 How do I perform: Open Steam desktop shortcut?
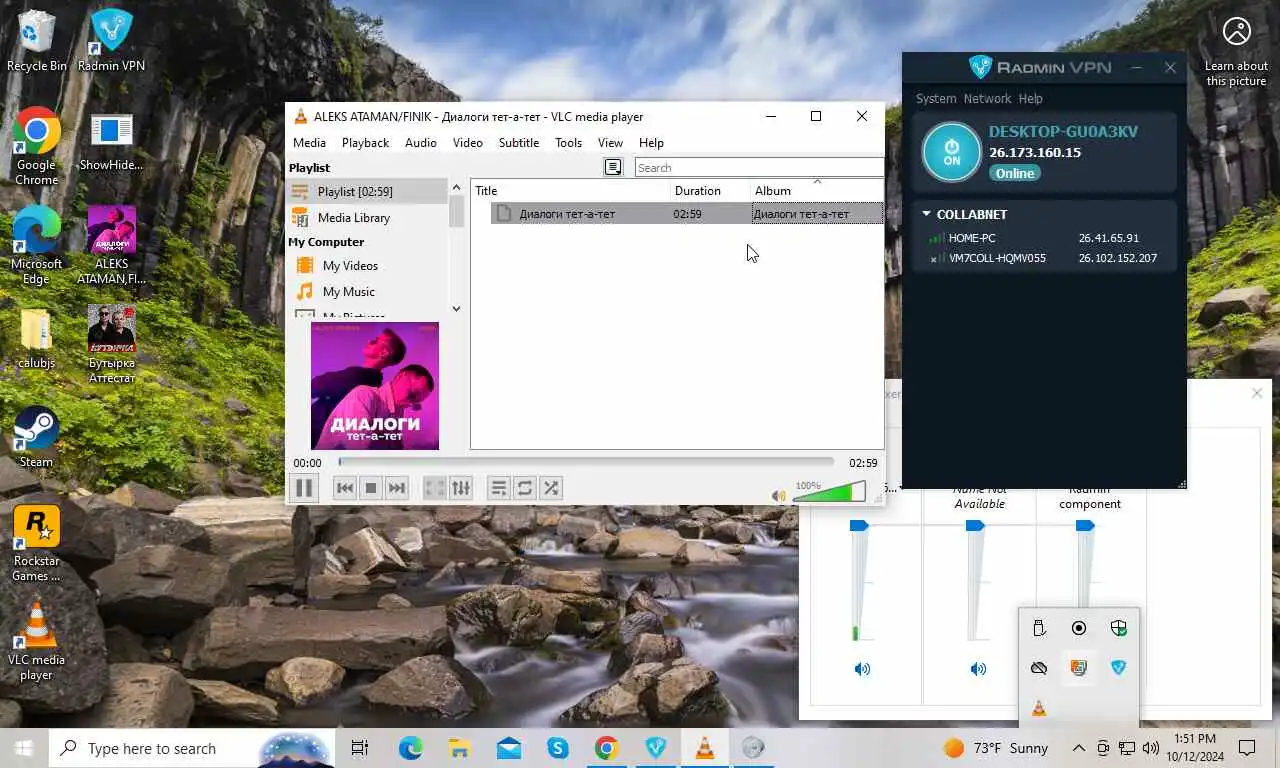point(37,437)
